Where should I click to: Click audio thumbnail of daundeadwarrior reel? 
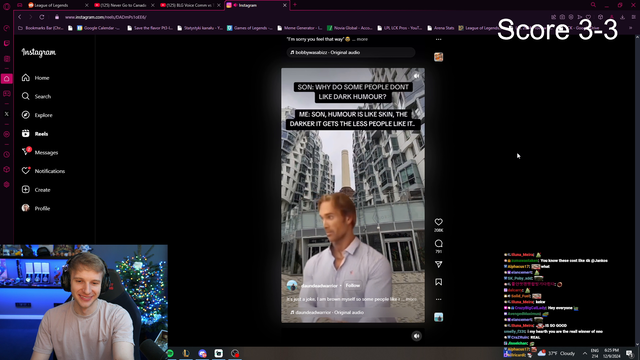(438, 317)
